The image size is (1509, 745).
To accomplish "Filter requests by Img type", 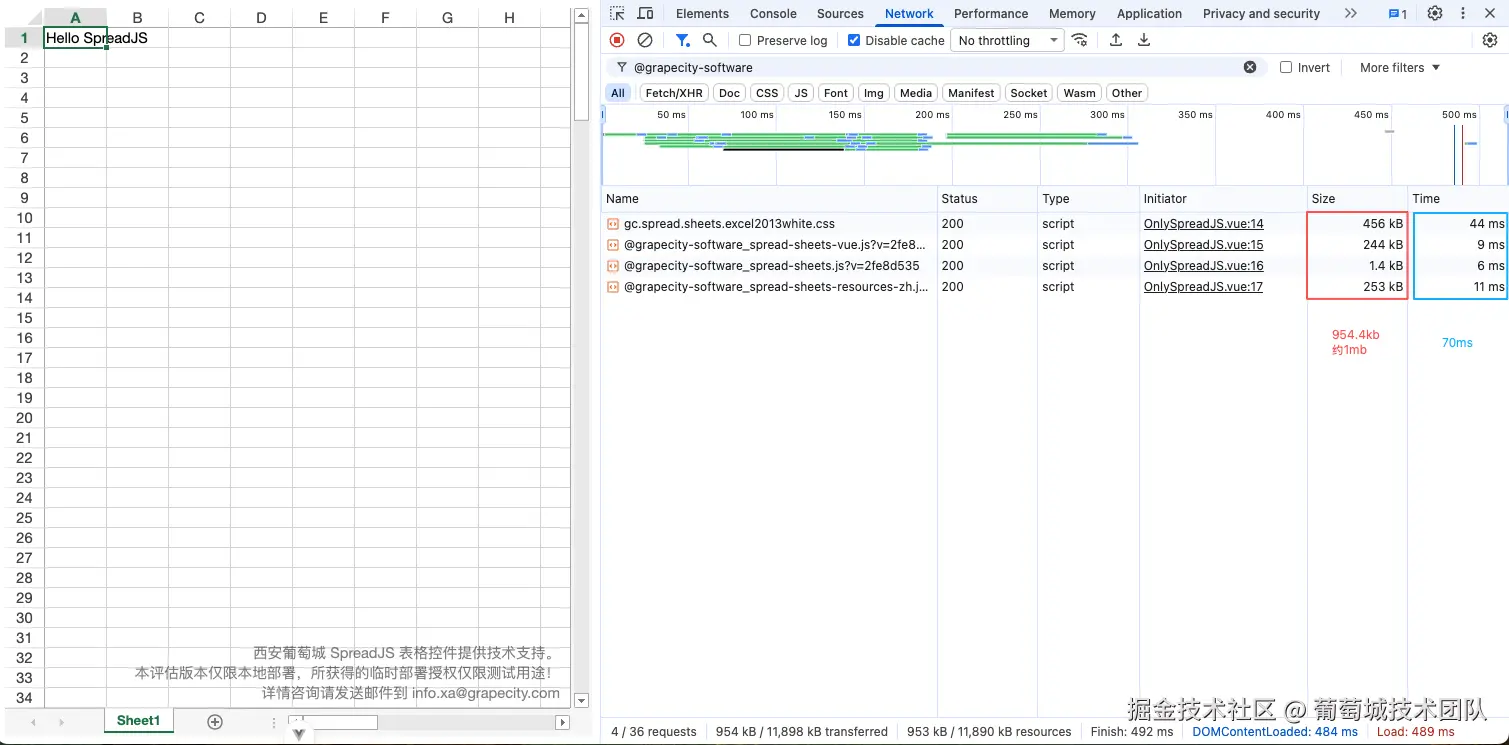I will pos(874,93).
